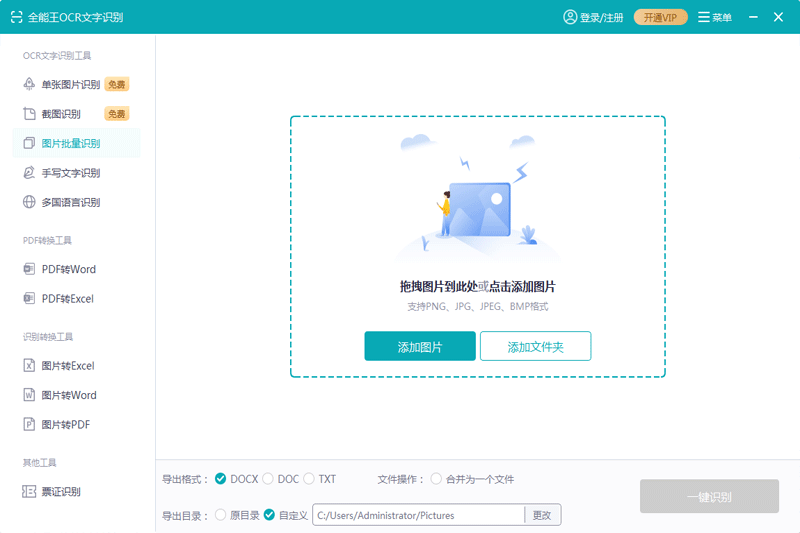Click the 图片转Excel sidebar icon
The image size is (800, 533).
click(29, 366)
